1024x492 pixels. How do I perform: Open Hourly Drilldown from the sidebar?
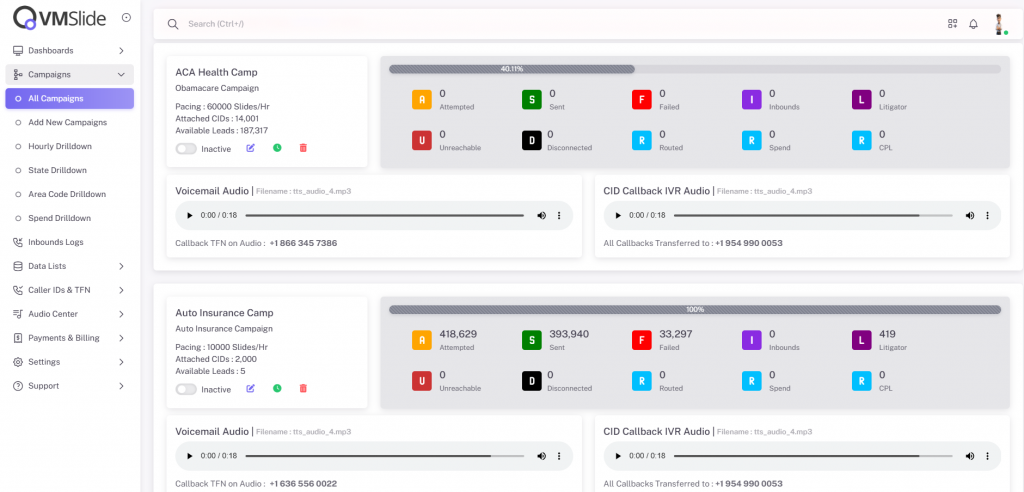point(60,146)
